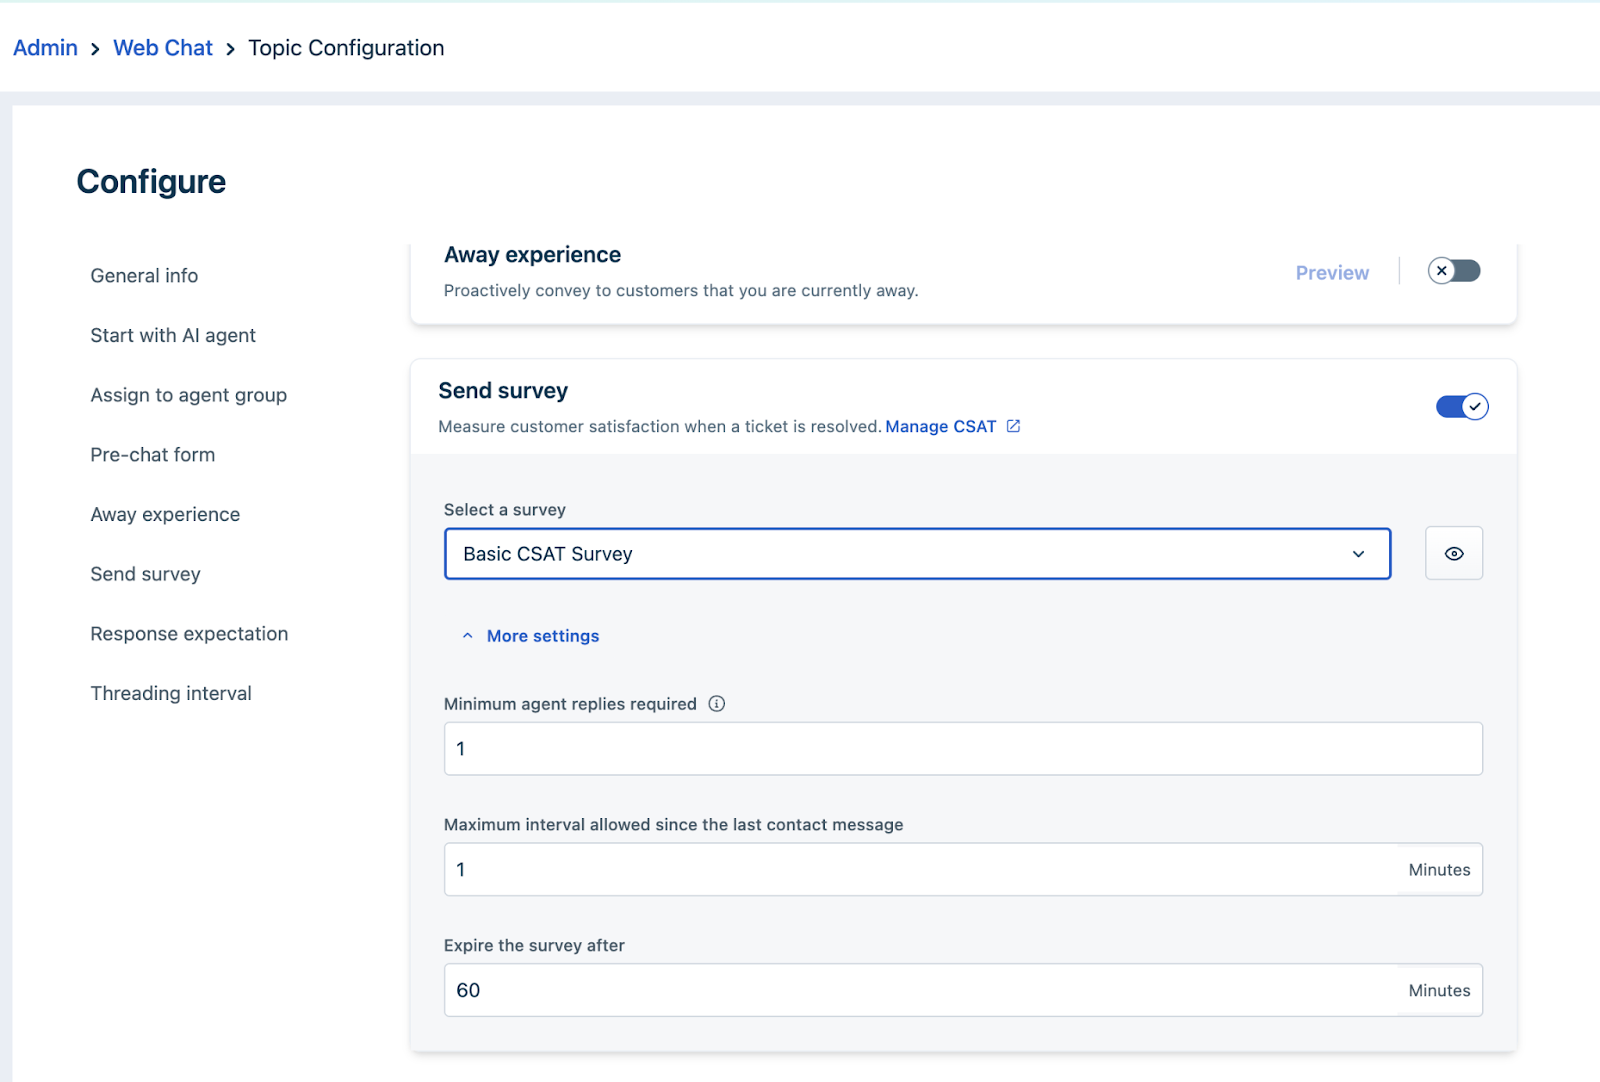Toggle the Away experience switch on

click(1454, 271)
